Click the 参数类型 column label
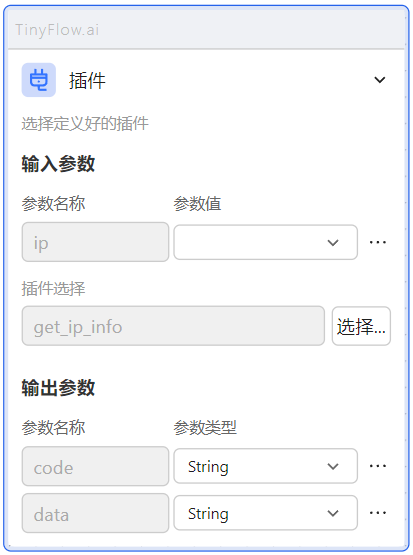The width and height of the screenshot is (413, 555). point(205,428)
